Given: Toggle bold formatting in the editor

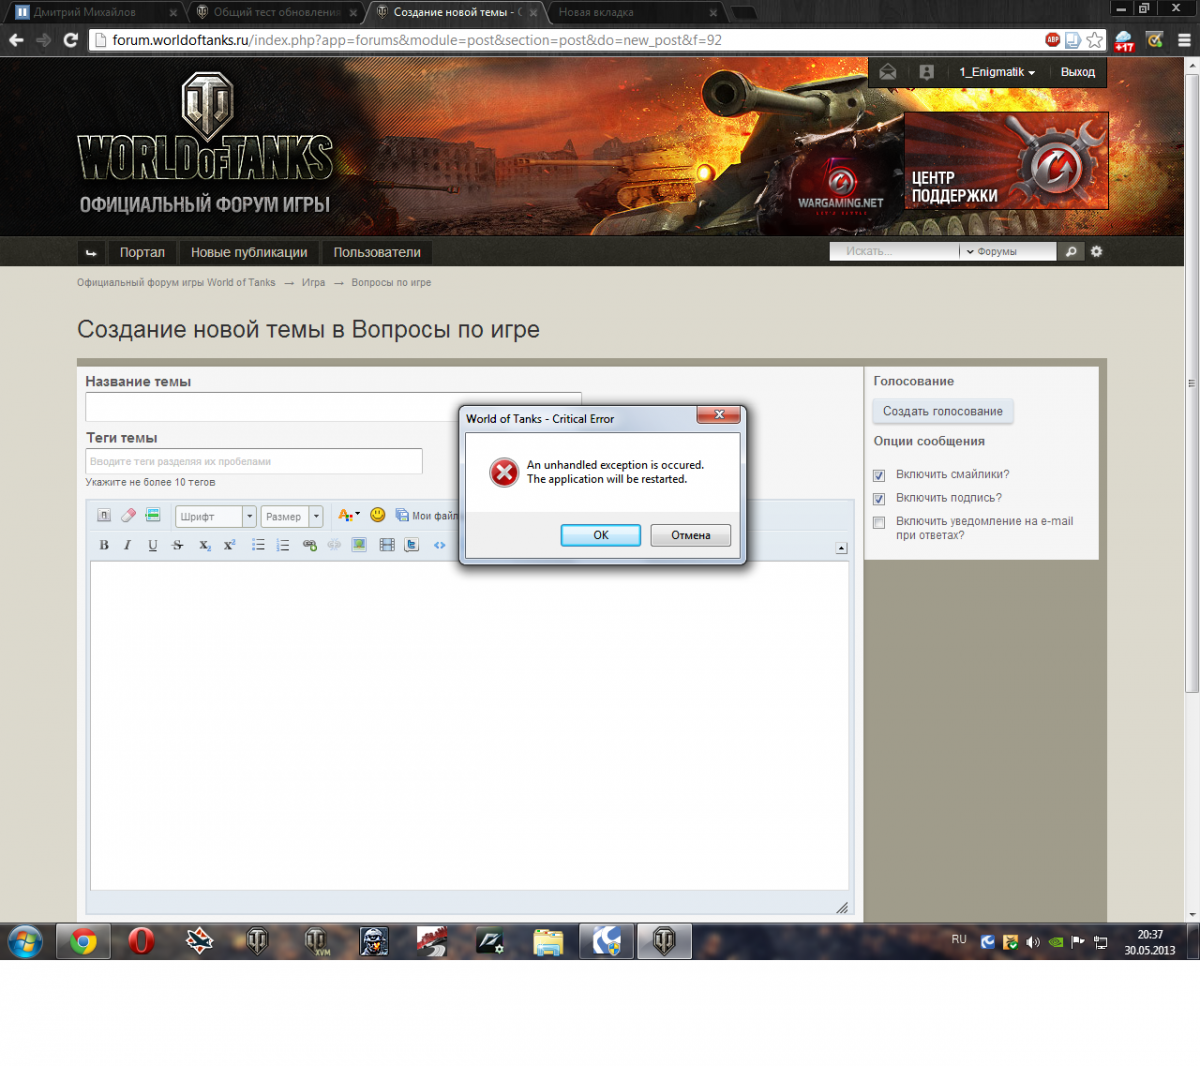Looking at the screenshot, I should pyautogui.click(x=104, y=545).
